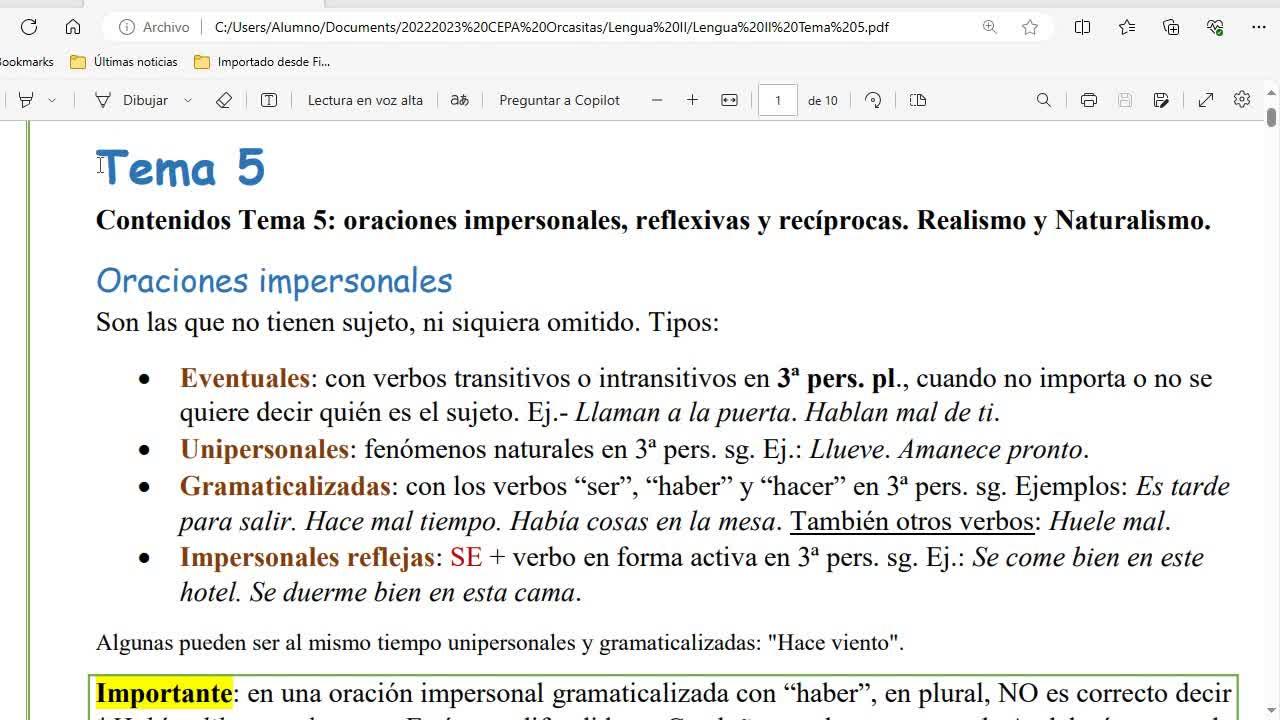Click the word 'Eventuales'
The height and width of the screenshot is (720, 1280).
pos(245,378)
